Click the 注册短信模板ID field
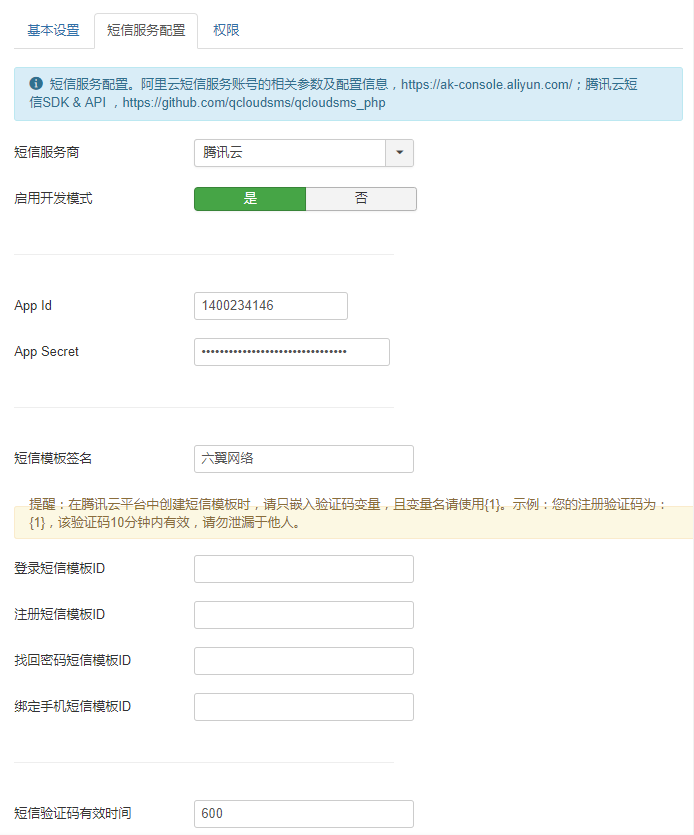This screenshot has width=694, height=835. [x=303, y=614]
